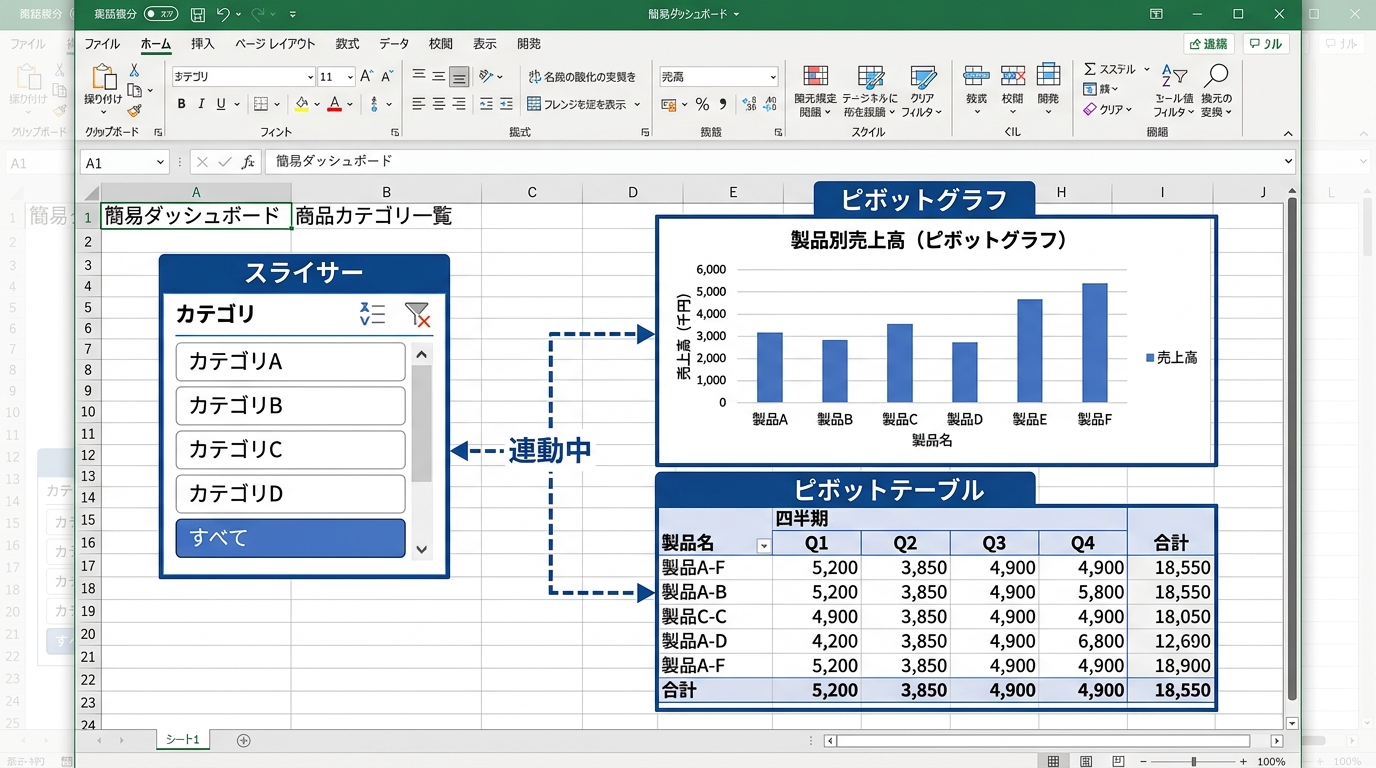Viewport: 1376px width, 768px height.
Task: Toggle the AutoSave switch
Action: coord(160,14)
